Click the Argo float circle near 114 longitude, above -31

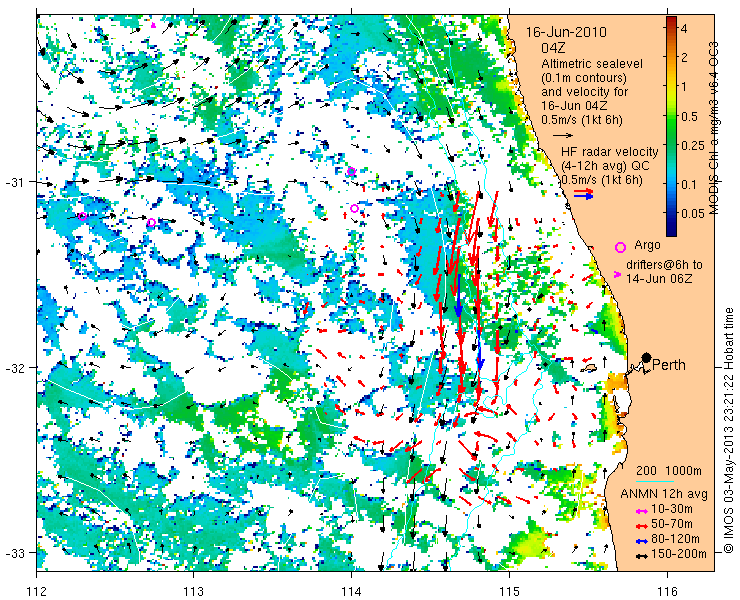[x=351, y=171]
